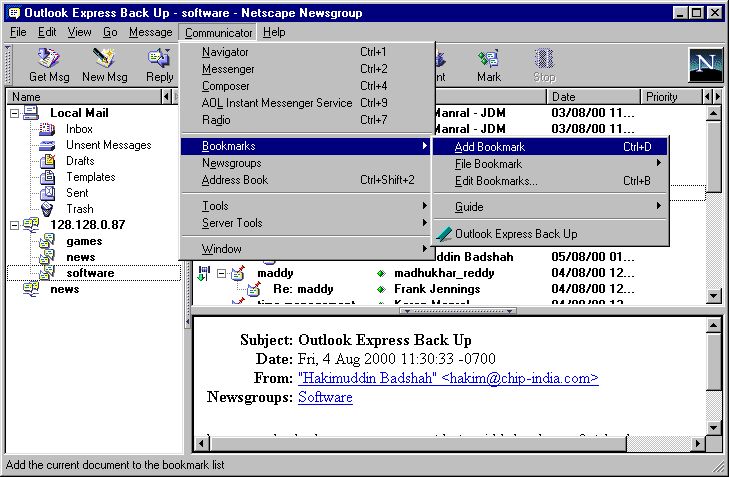Open the Guide submenu
Viewport: 729px width, 477px height.
coord(551,207)
